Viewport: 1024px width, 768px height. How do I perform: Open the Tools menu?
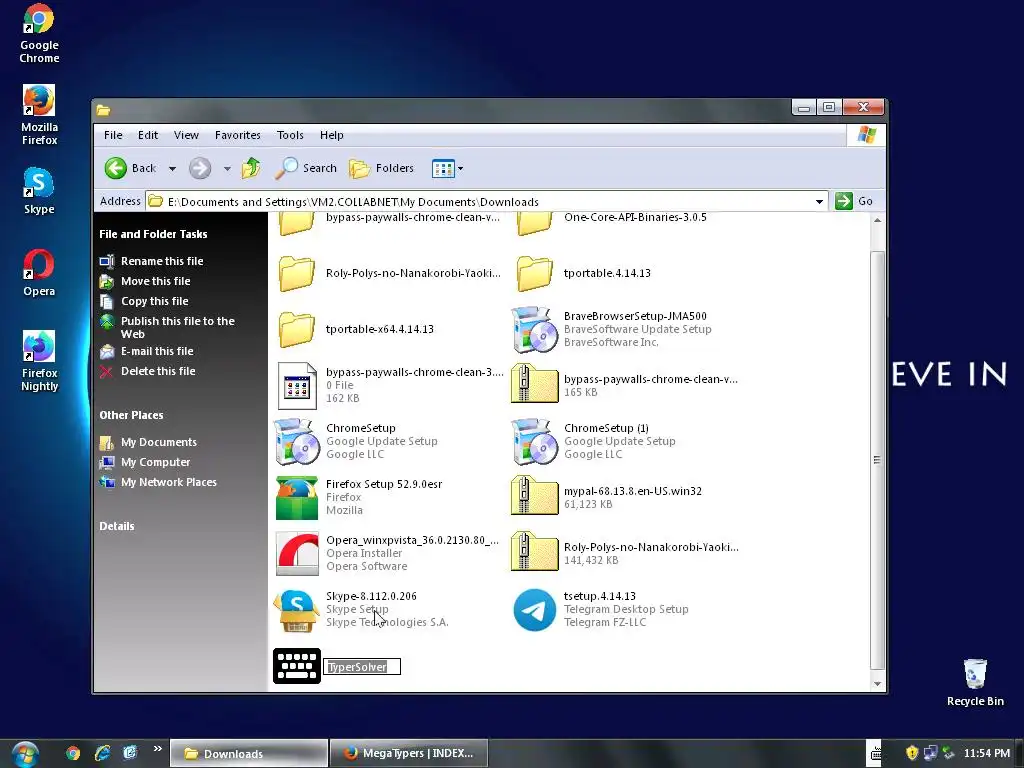tap(290, 135)
